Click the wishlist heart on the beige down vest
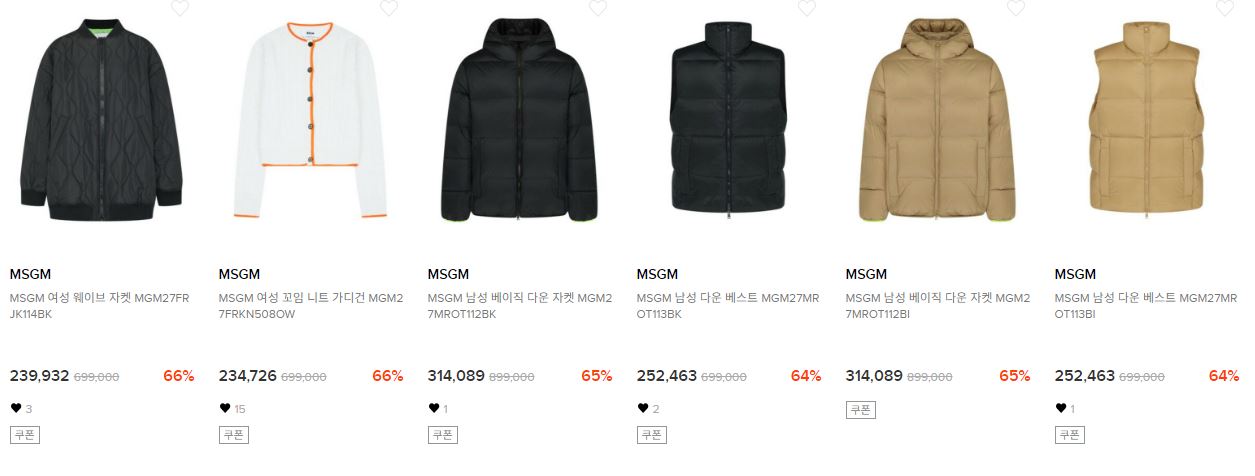This screenshot has height=476, width=1255. pyautogui.click(x=1225, y=8)
